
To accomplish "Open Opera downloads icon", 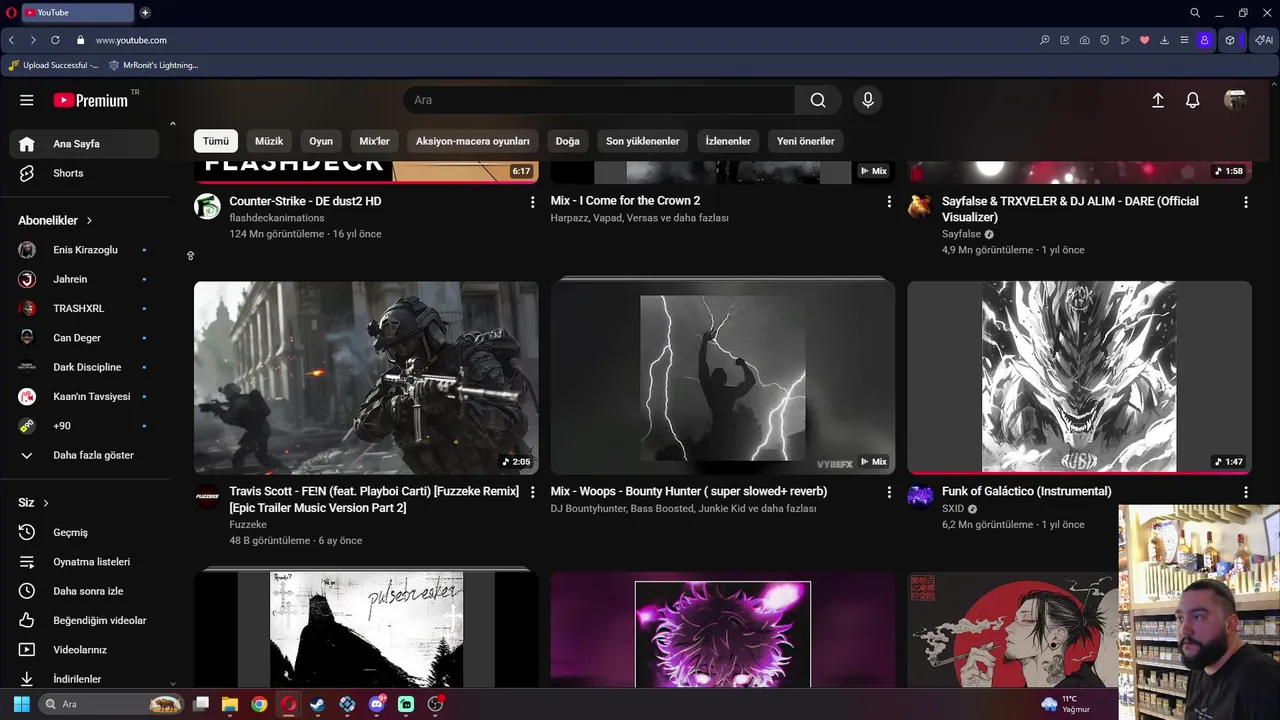I will [1164, 40].
